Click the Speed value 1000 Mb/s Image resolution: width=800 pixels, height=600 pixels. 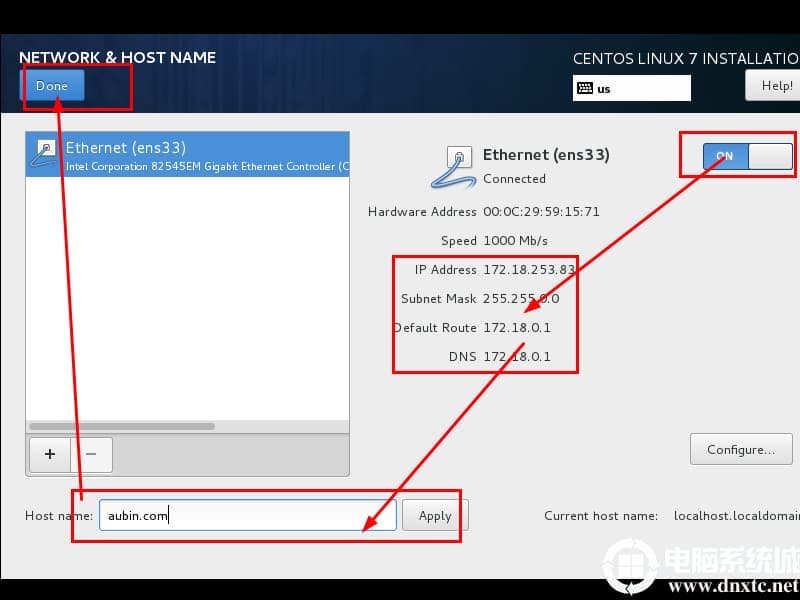pyautogui.click(x=515, y=240)
